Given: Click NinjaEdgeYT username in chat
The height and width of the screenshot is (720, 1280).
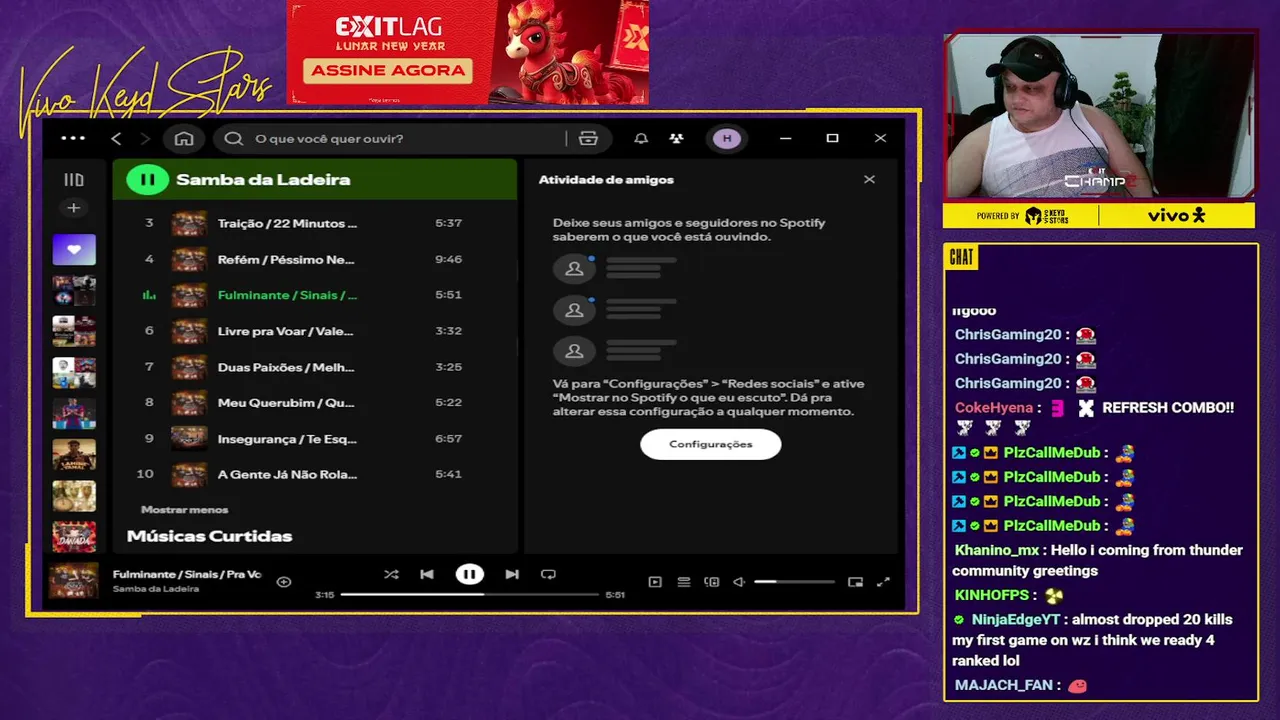Looking at the screenshot, I should pos(1015,620).
